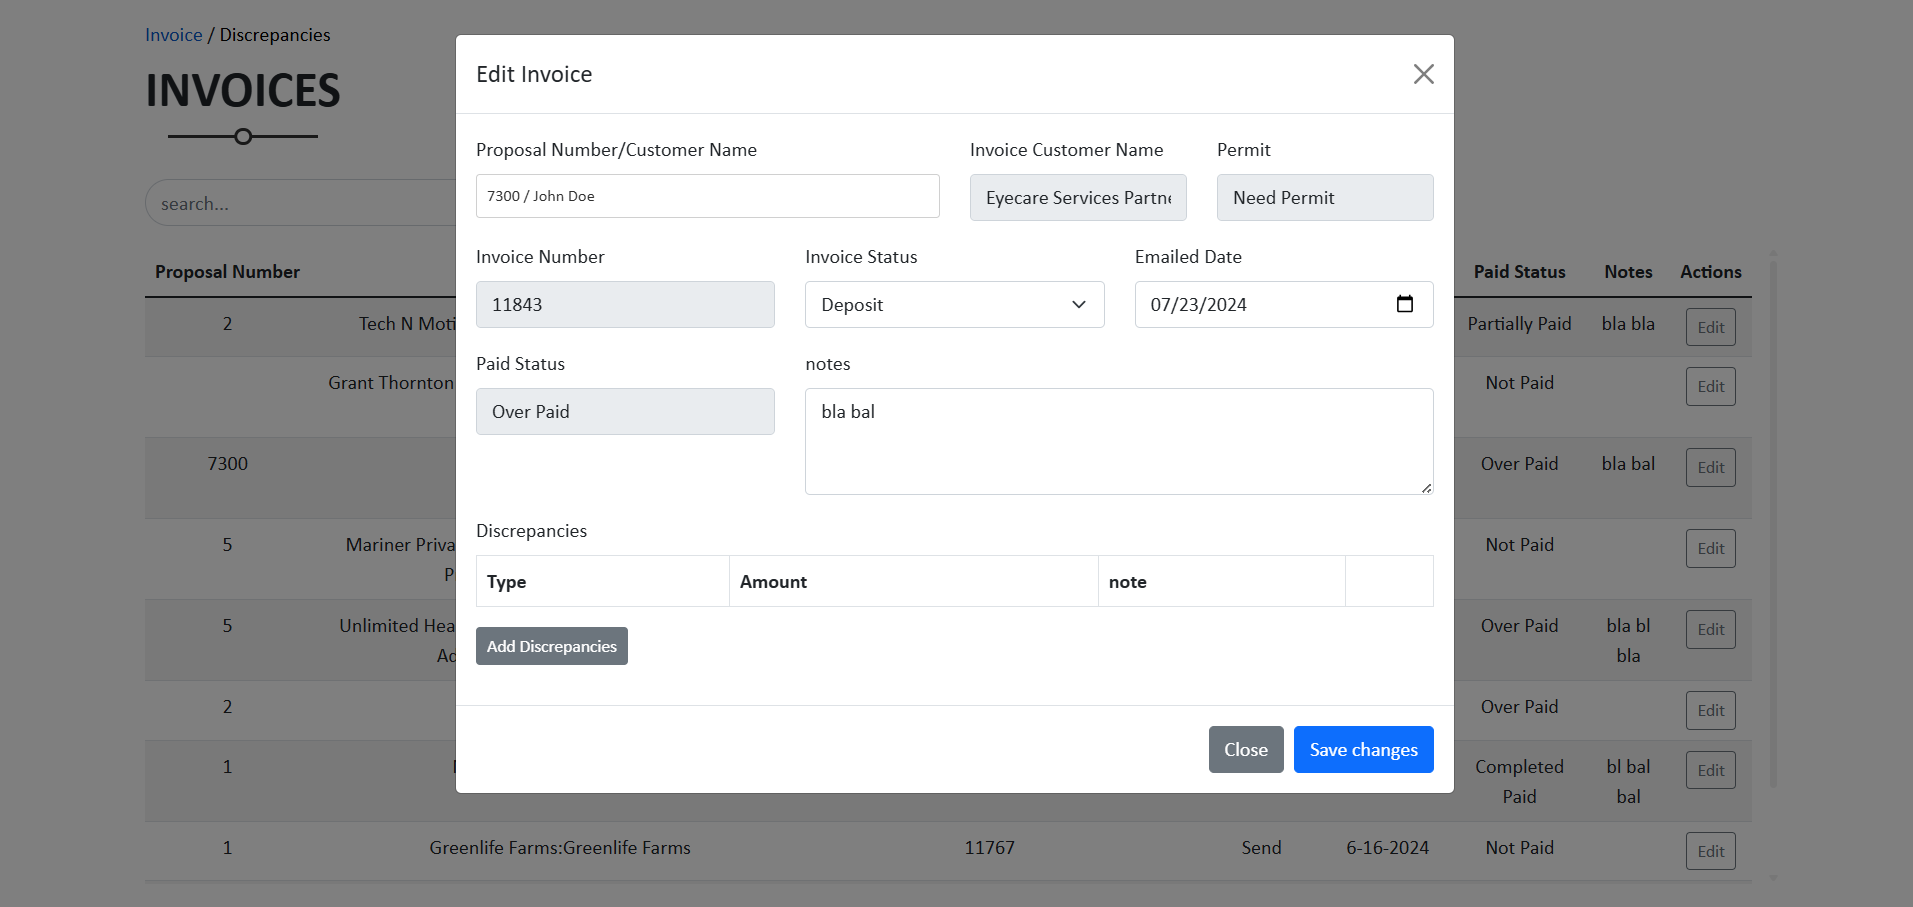Close the Edit Invoice dialog with X
This screenshot has width=1913, height=907.
tap(1423, 74)
